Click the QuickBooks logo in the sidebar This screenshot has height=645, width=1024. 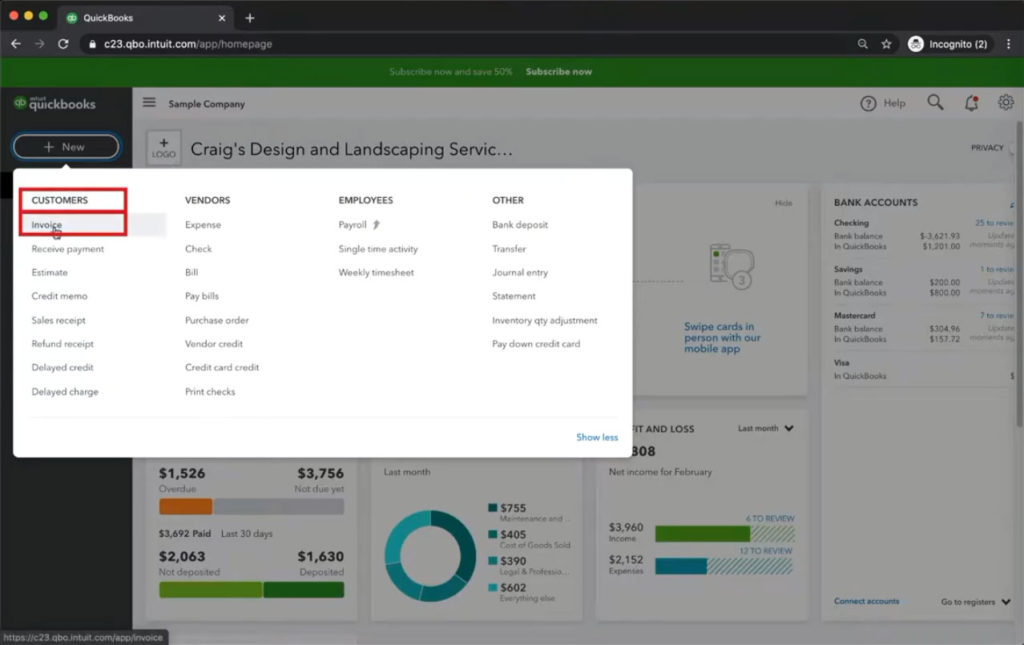click(55, 104)
